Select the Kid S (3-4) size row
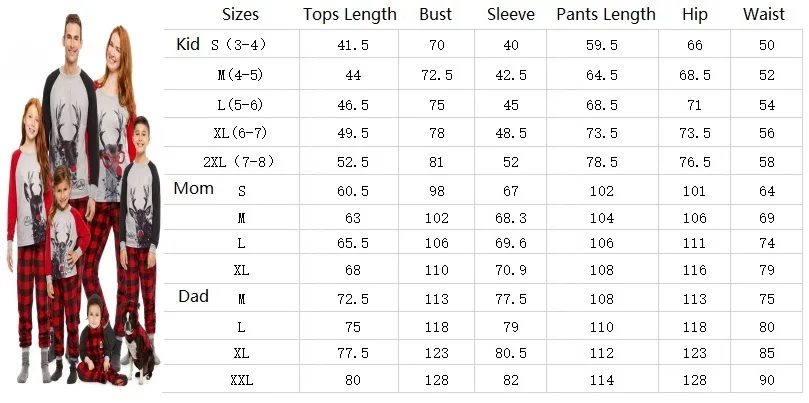This screenshot has height=403, width=809. [x=482, y=44]
